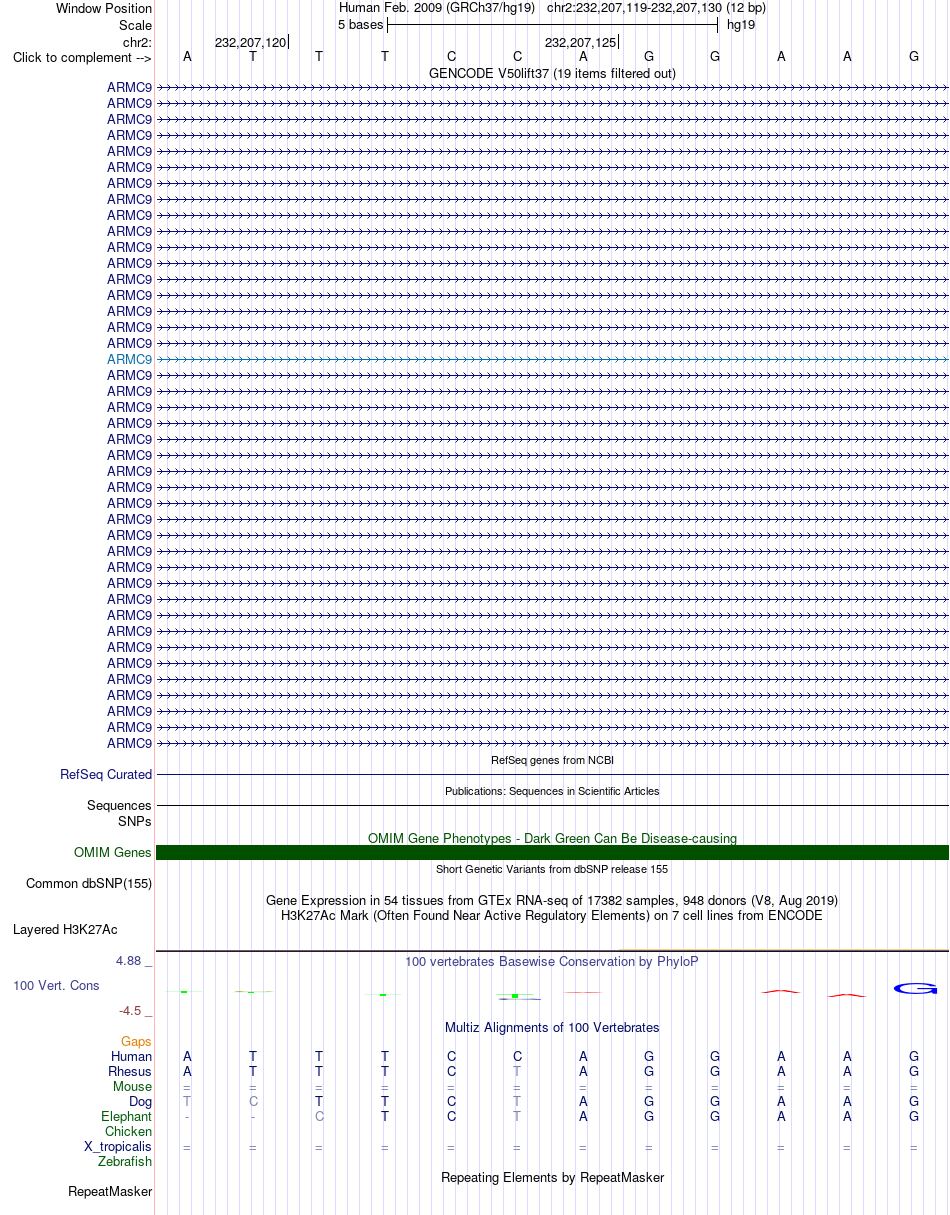Open "RefSeq genes from NCBI" track title
Viewport: 950px width, 1215px height.
[x=552, y=760]
